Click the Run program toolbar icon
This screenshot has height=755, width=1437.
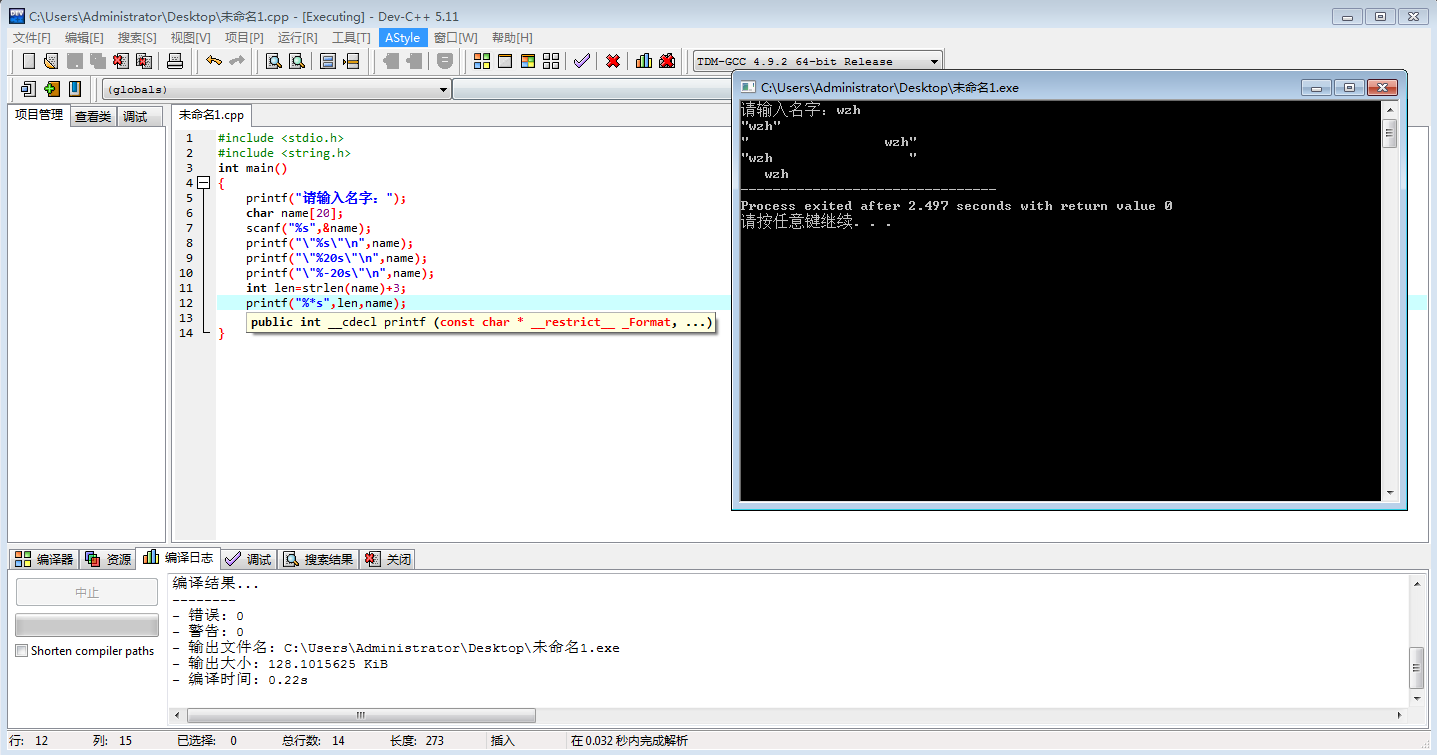(505, 61)
